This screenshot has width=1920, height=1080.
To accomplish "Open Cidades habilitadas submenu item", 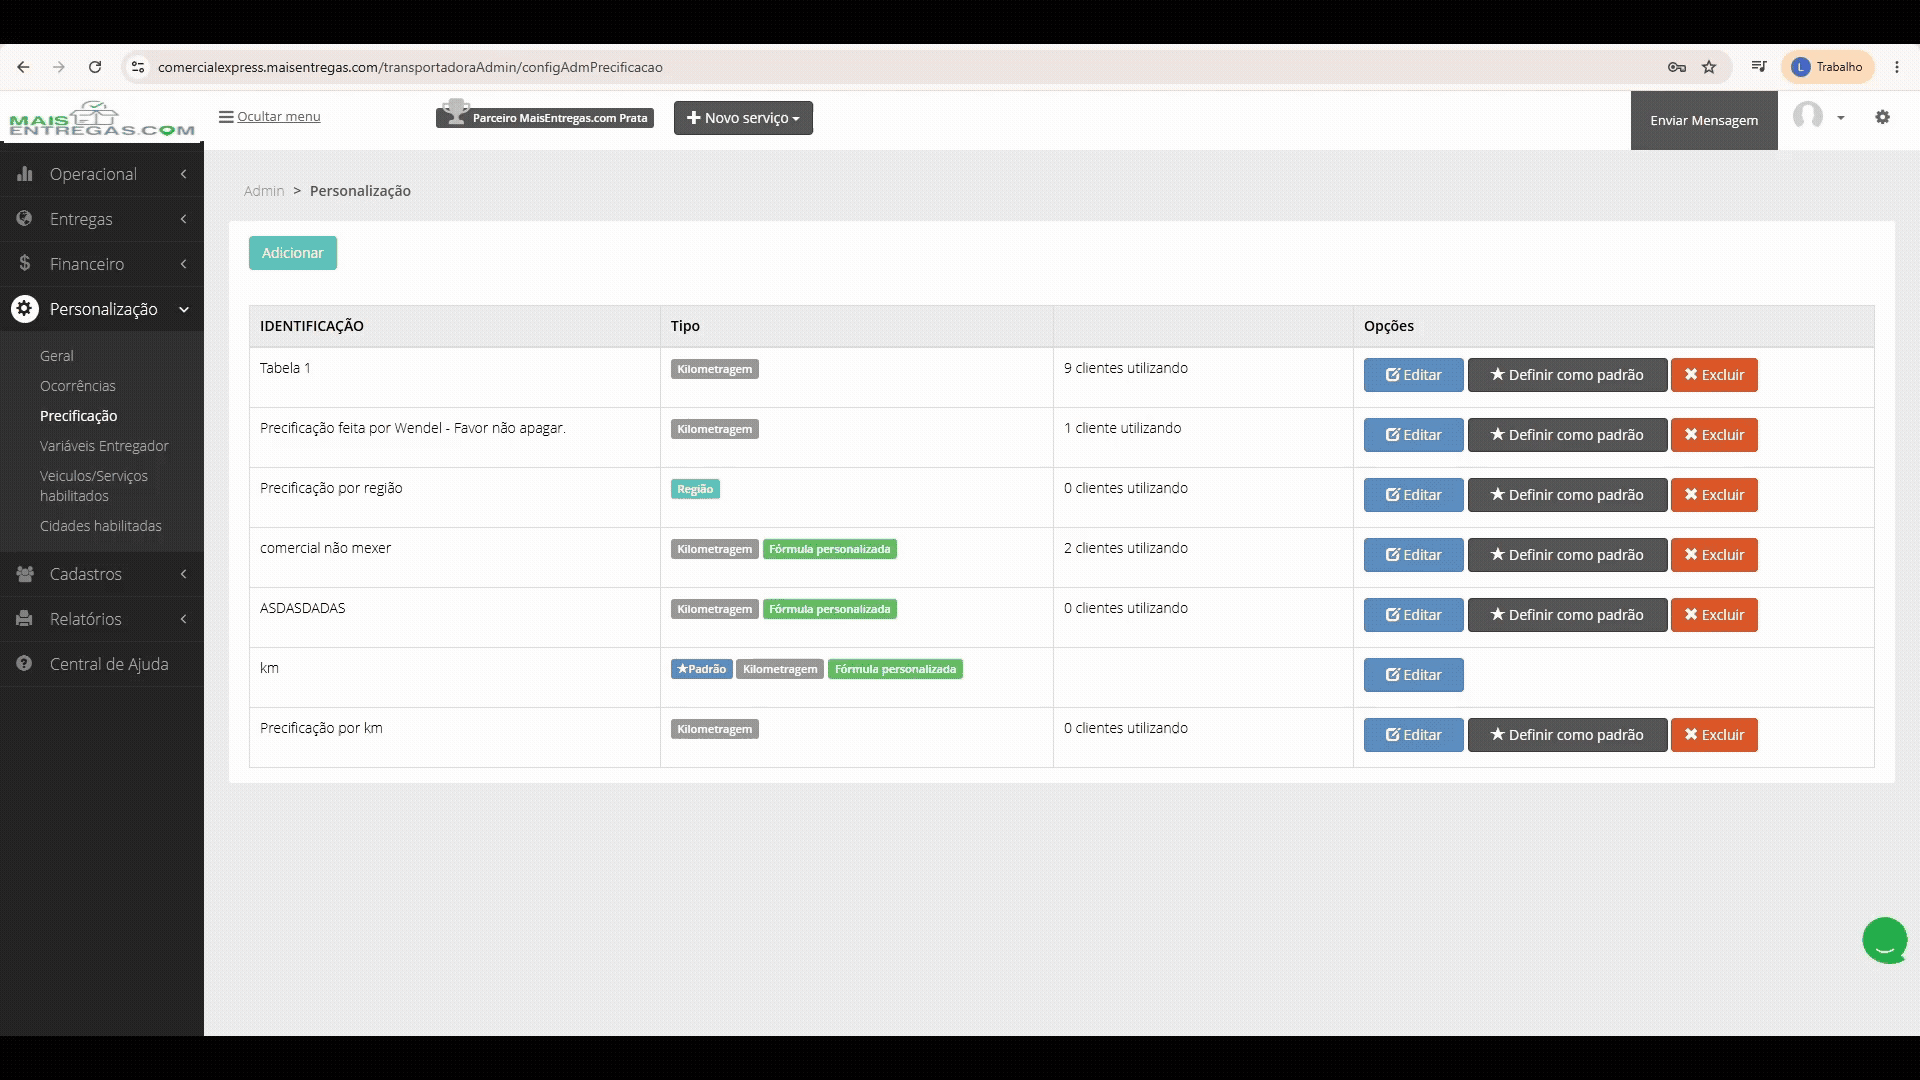I will [x=101, y=526].
